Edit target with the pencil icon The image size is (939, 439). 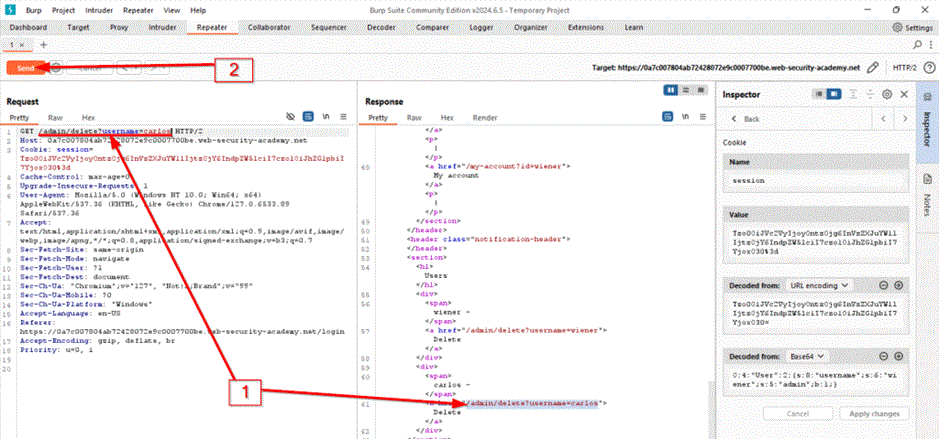873,68
